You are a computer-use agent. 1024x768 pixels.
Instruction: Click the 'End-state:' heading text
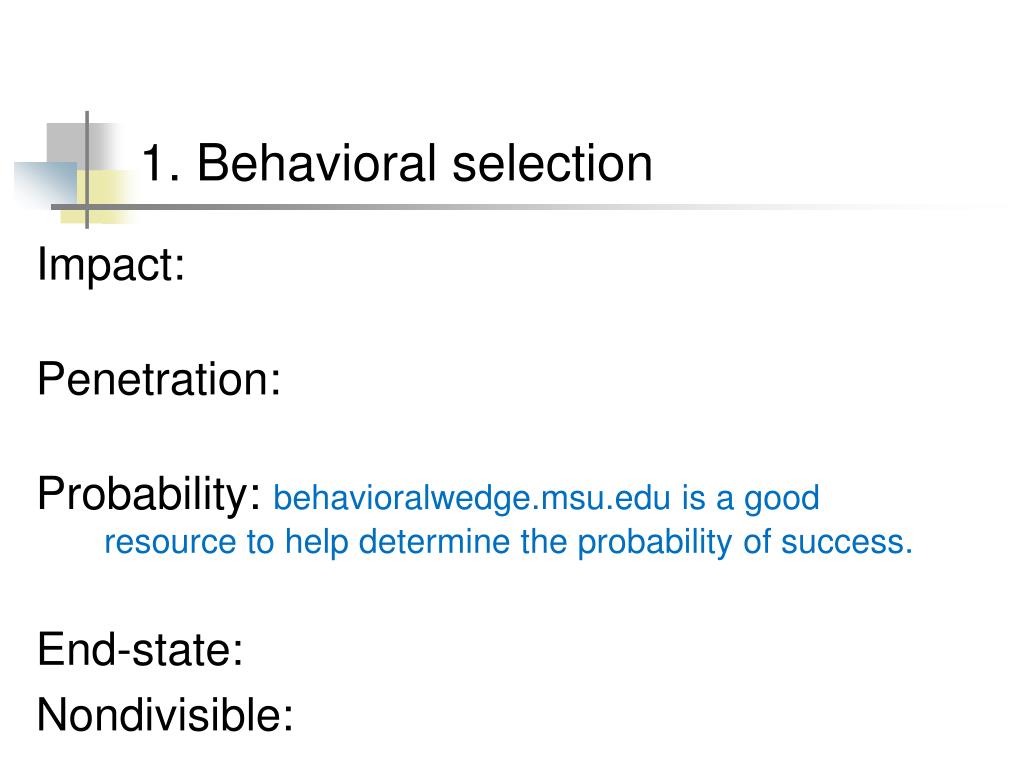140,650
